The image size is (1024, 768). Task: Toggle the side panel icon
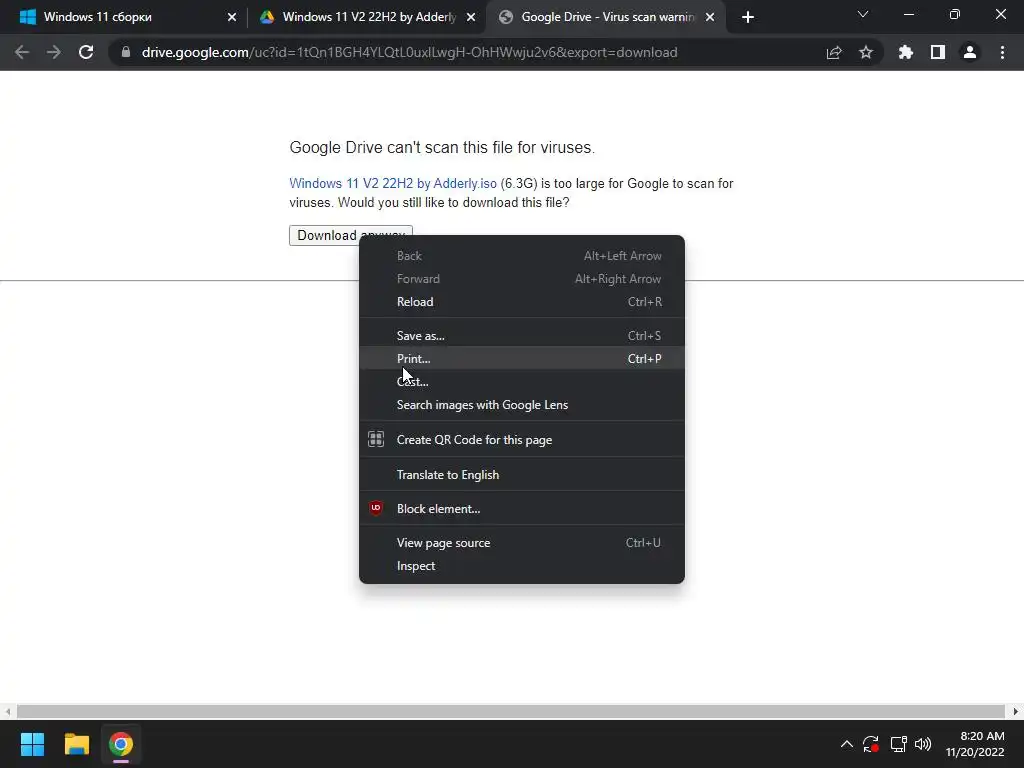click(938, 52)
